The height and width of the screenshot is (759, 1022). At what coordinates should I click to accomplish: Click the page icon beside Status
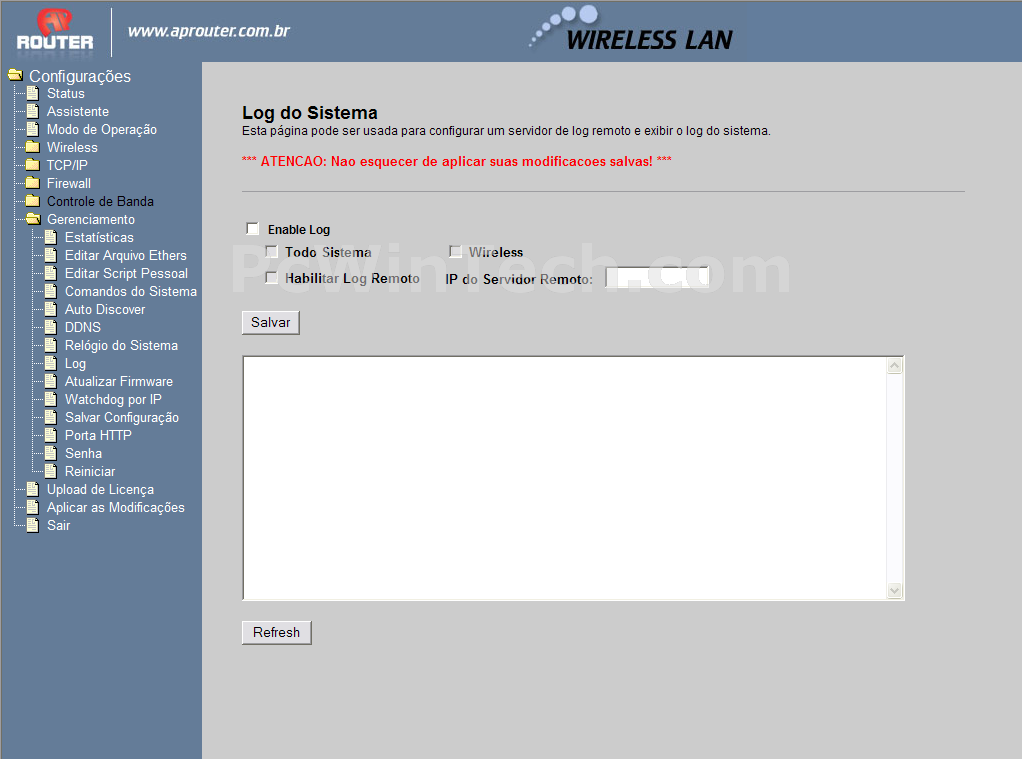pyautogui.click(x=33, y=93)
